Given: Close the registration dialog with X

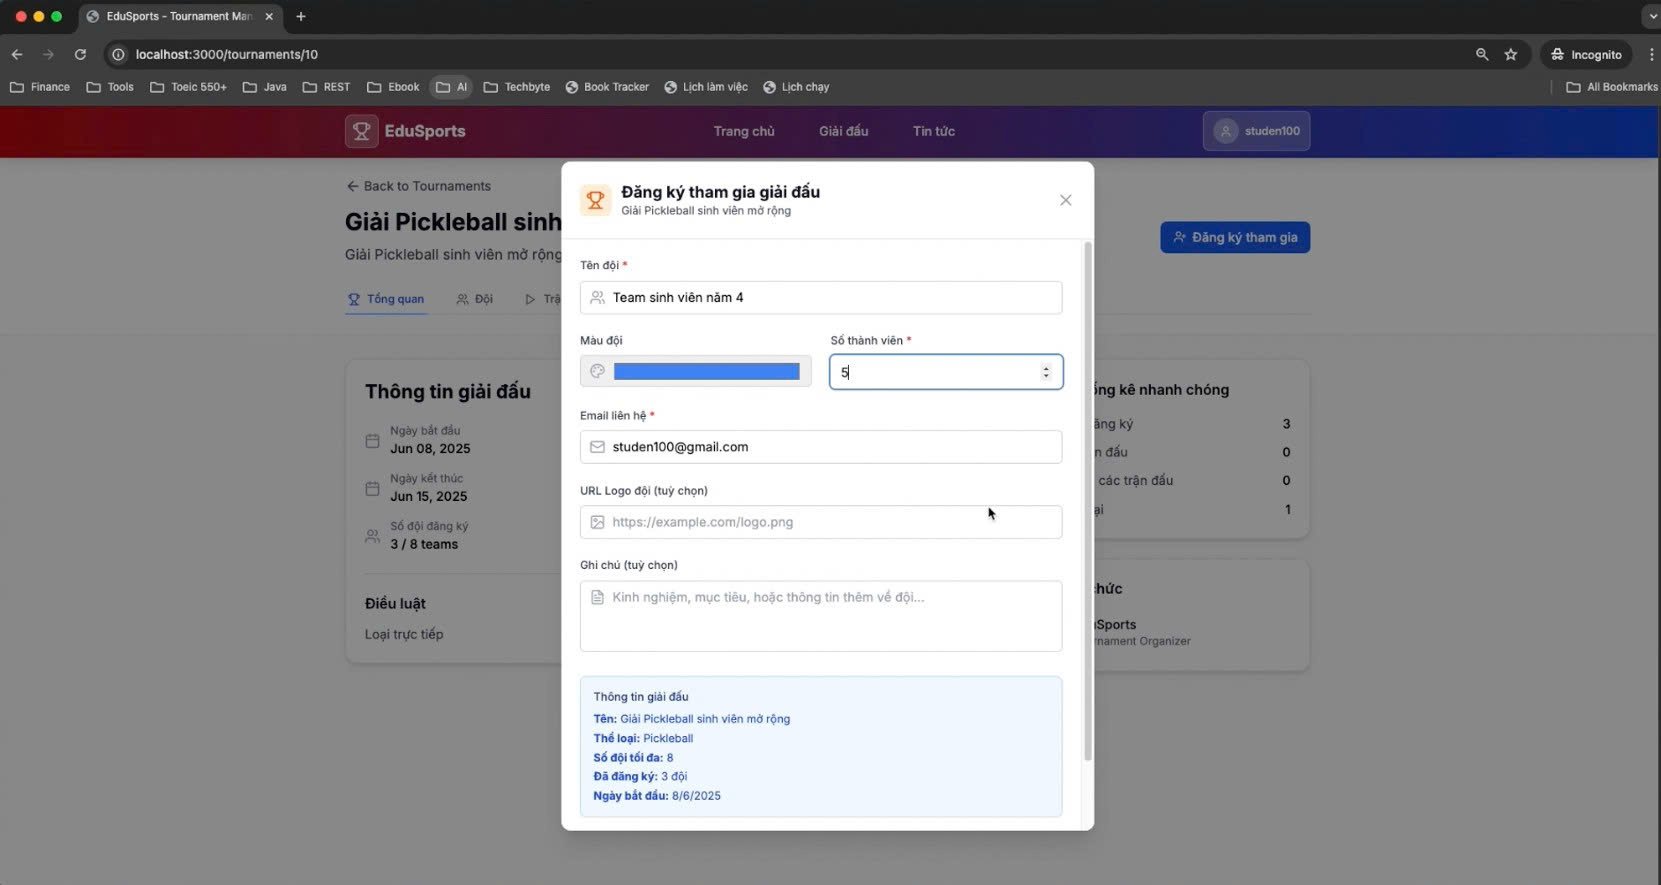Looking at the screenshot, I should tap(1065, 200).
